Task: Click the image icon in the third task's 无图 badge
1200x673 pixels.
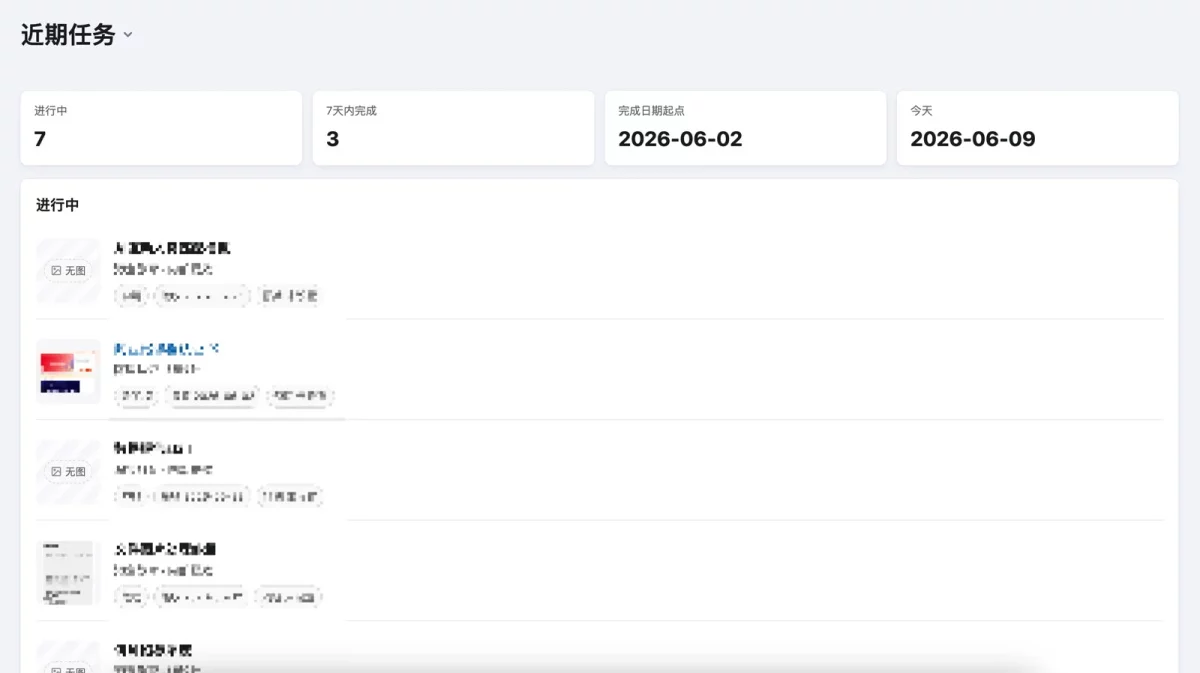Action: (56, 471)
